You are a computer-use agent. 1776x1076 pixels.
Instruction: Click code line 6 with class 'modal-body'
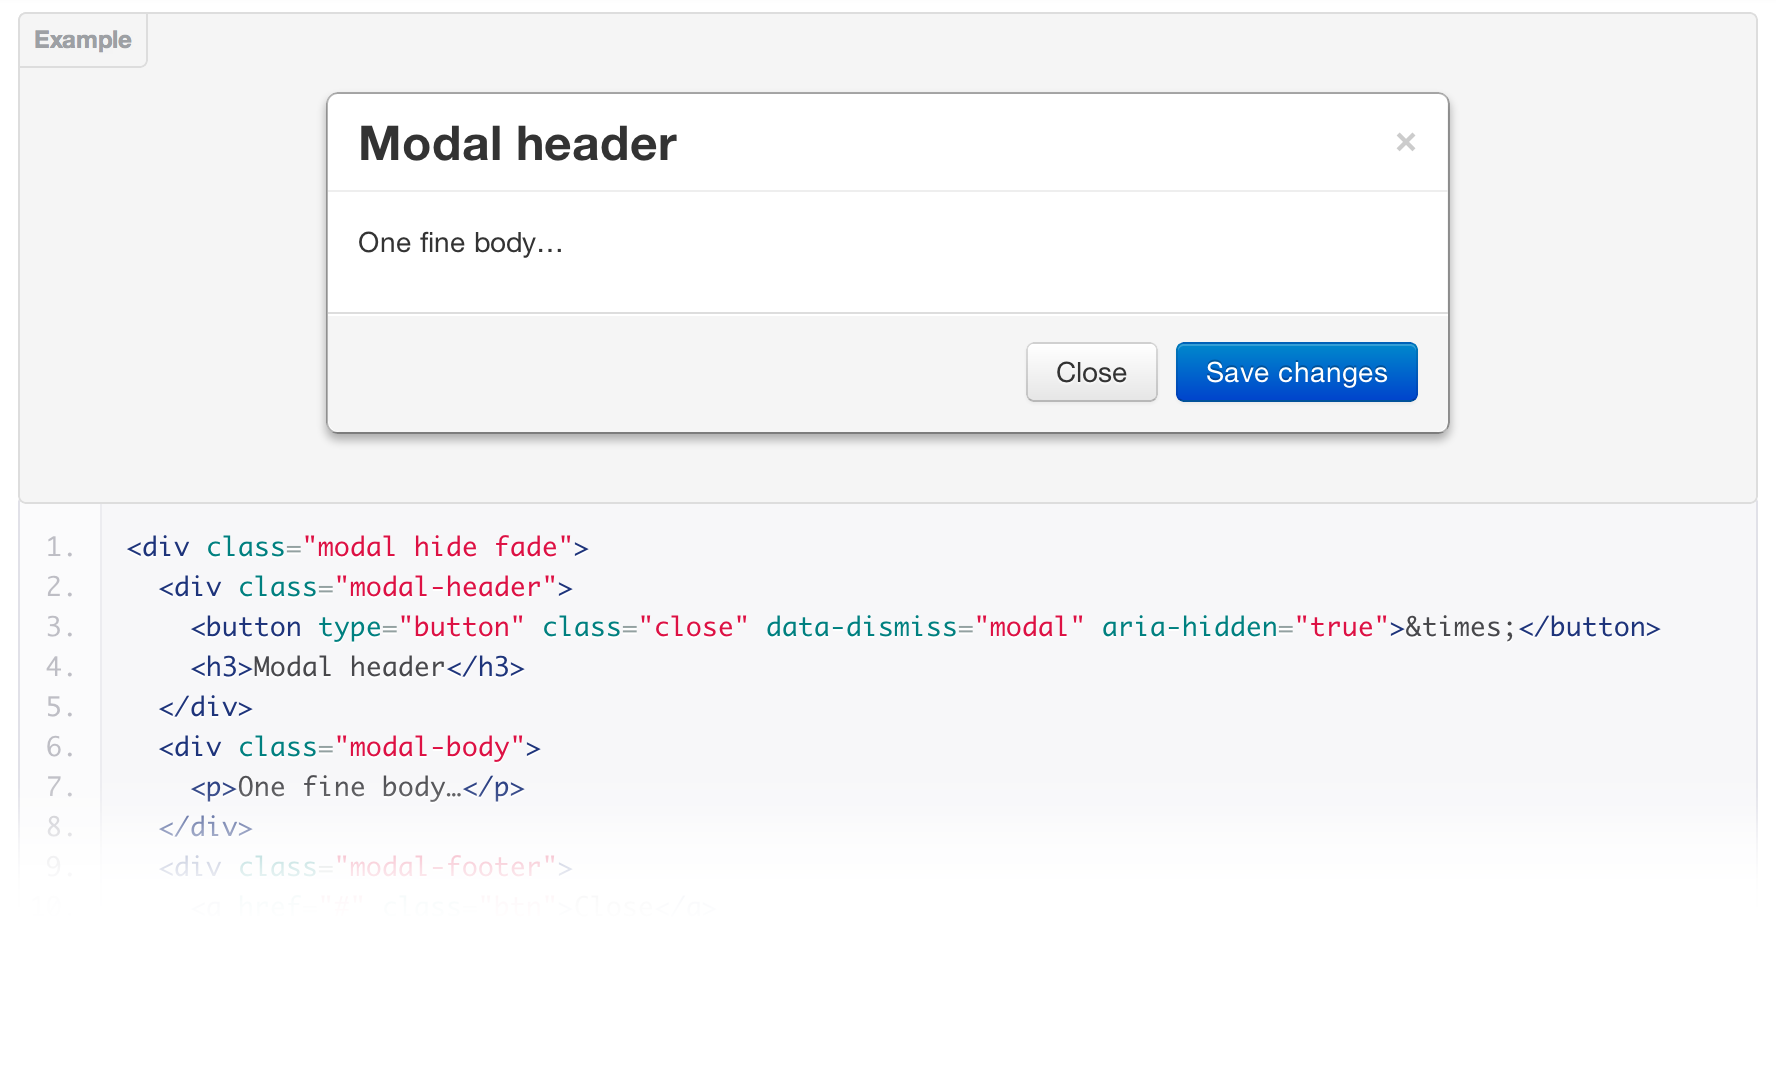coord(349,747)
